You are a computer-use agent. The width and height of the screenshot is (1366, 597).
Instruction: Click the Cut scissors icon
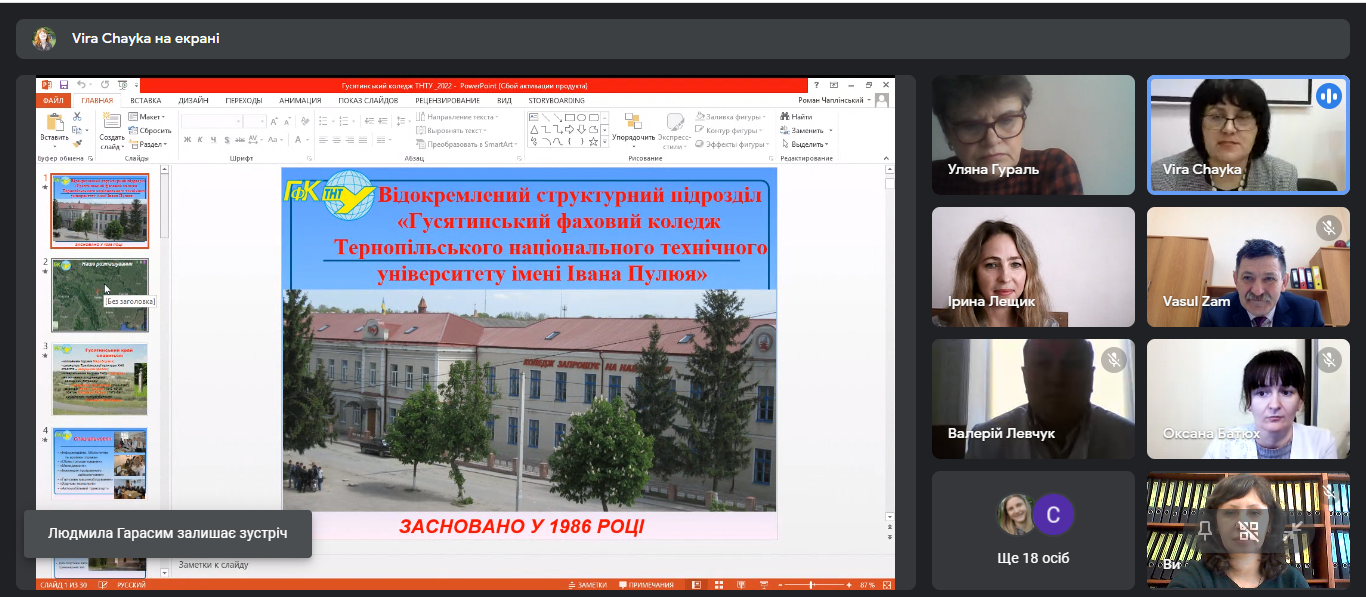(x=77, y=116)
